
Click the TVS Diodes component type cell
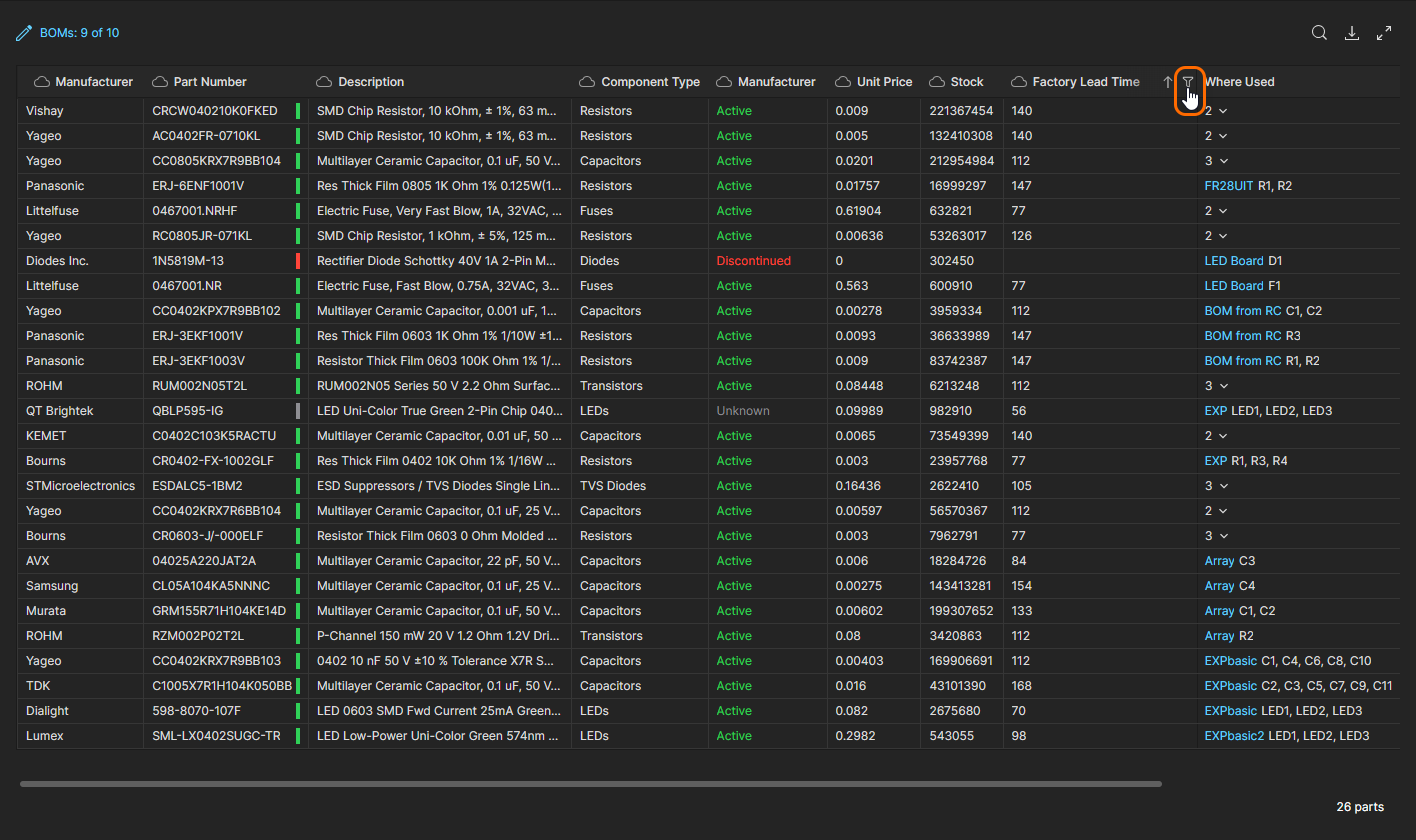pyautogui.click(x=613, y=486)
